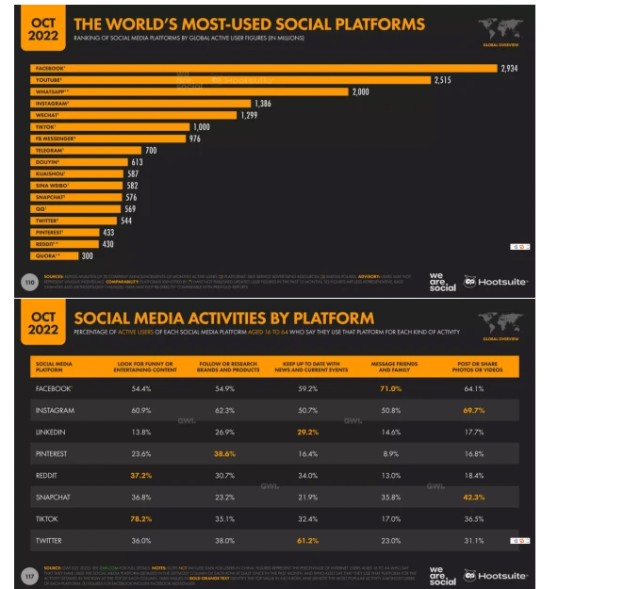Click the Hootsuite logo on the top slide
This screenshot has width=640, height=589.
pyautogui.click(x=495, y=282)
